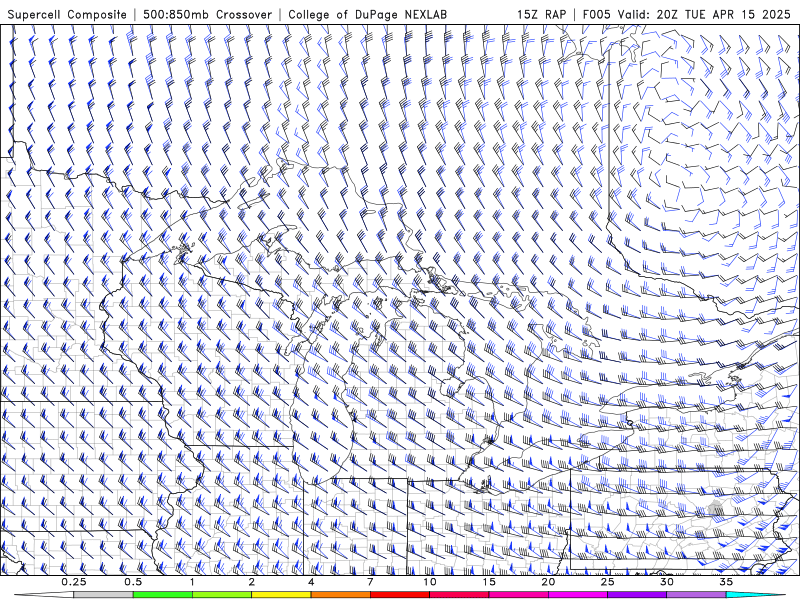Image resolution: width=800 pixels, height=600 pixels.
Task: Click the 0.25 legend value
Action: point(74,582)
